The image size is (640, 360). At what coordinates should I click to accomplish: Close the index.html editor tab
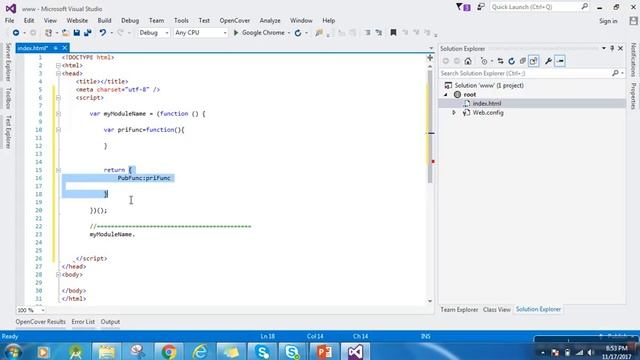point(64,48)
